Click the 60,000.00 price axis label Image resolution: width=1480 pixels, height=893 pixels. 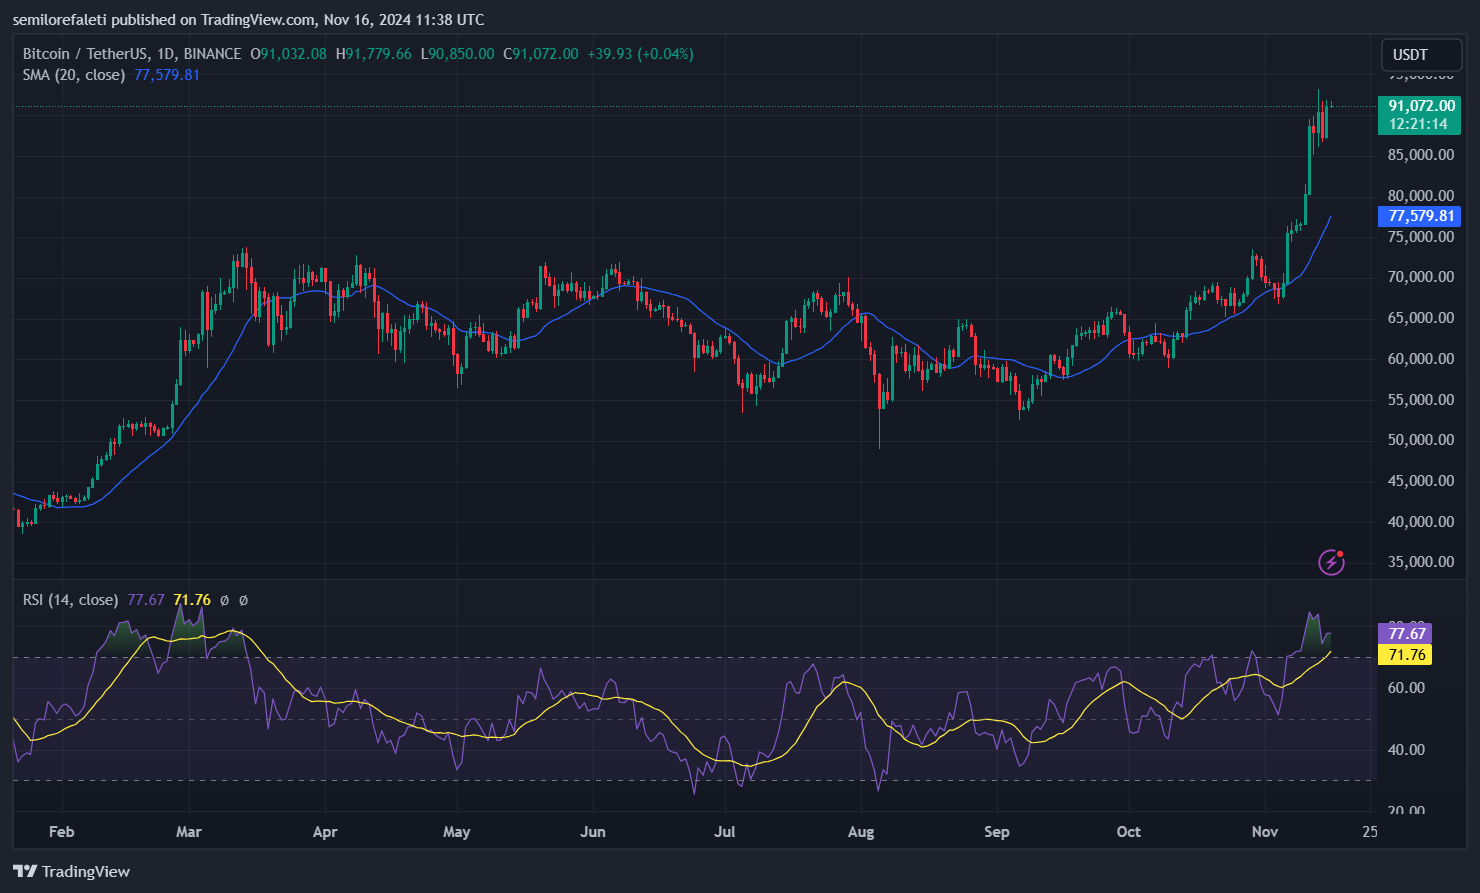[x=1421, y=359]
